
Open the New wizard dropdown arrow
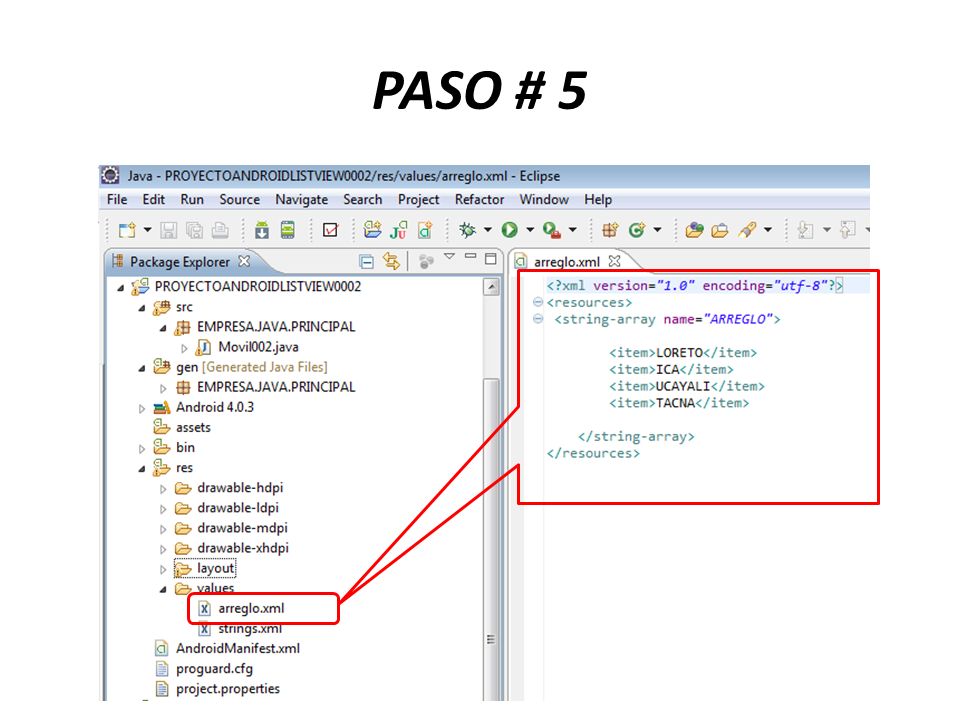pos(148,230)
